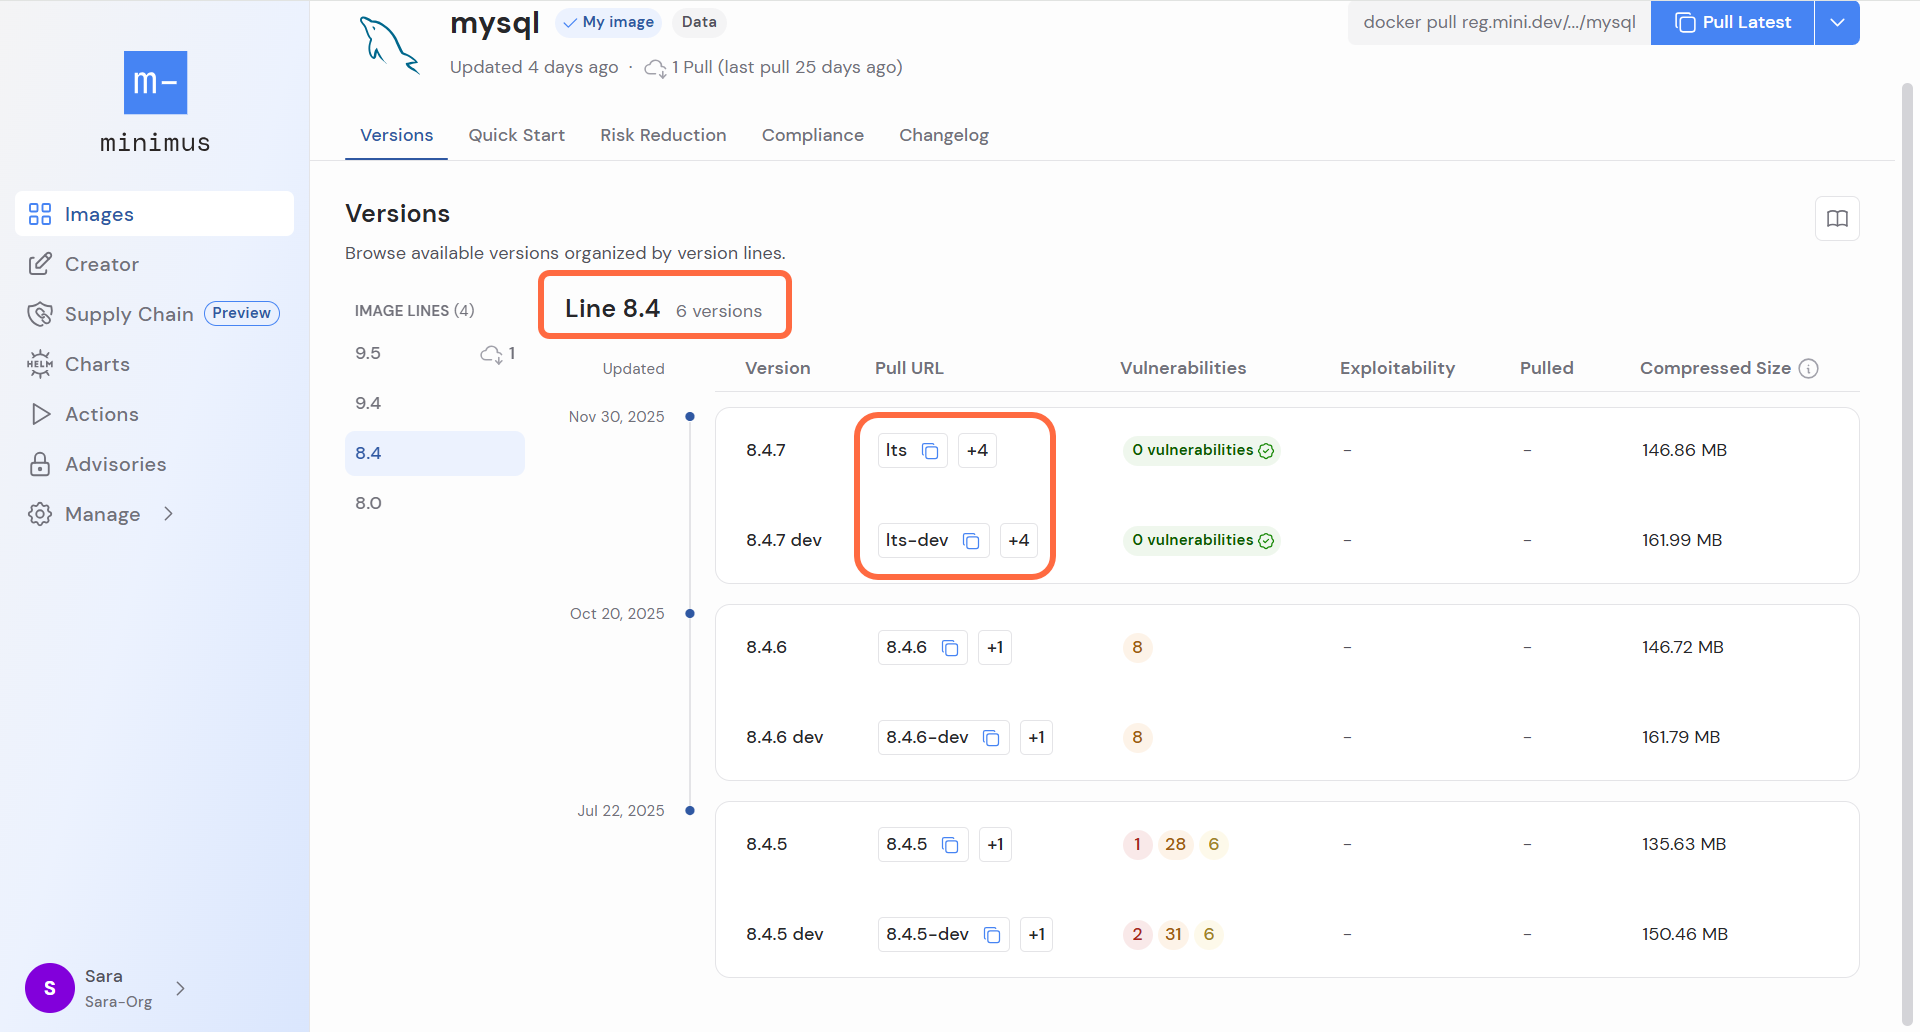
Task: Go to Advisories in sidebar
Action: tap(154, 464)
